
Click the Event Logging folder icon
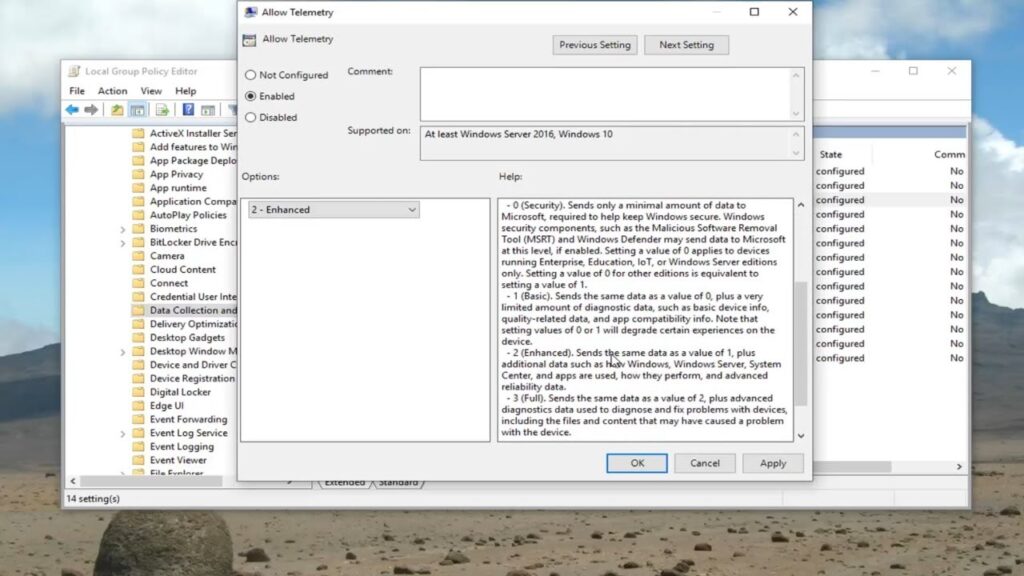point(138,447)
